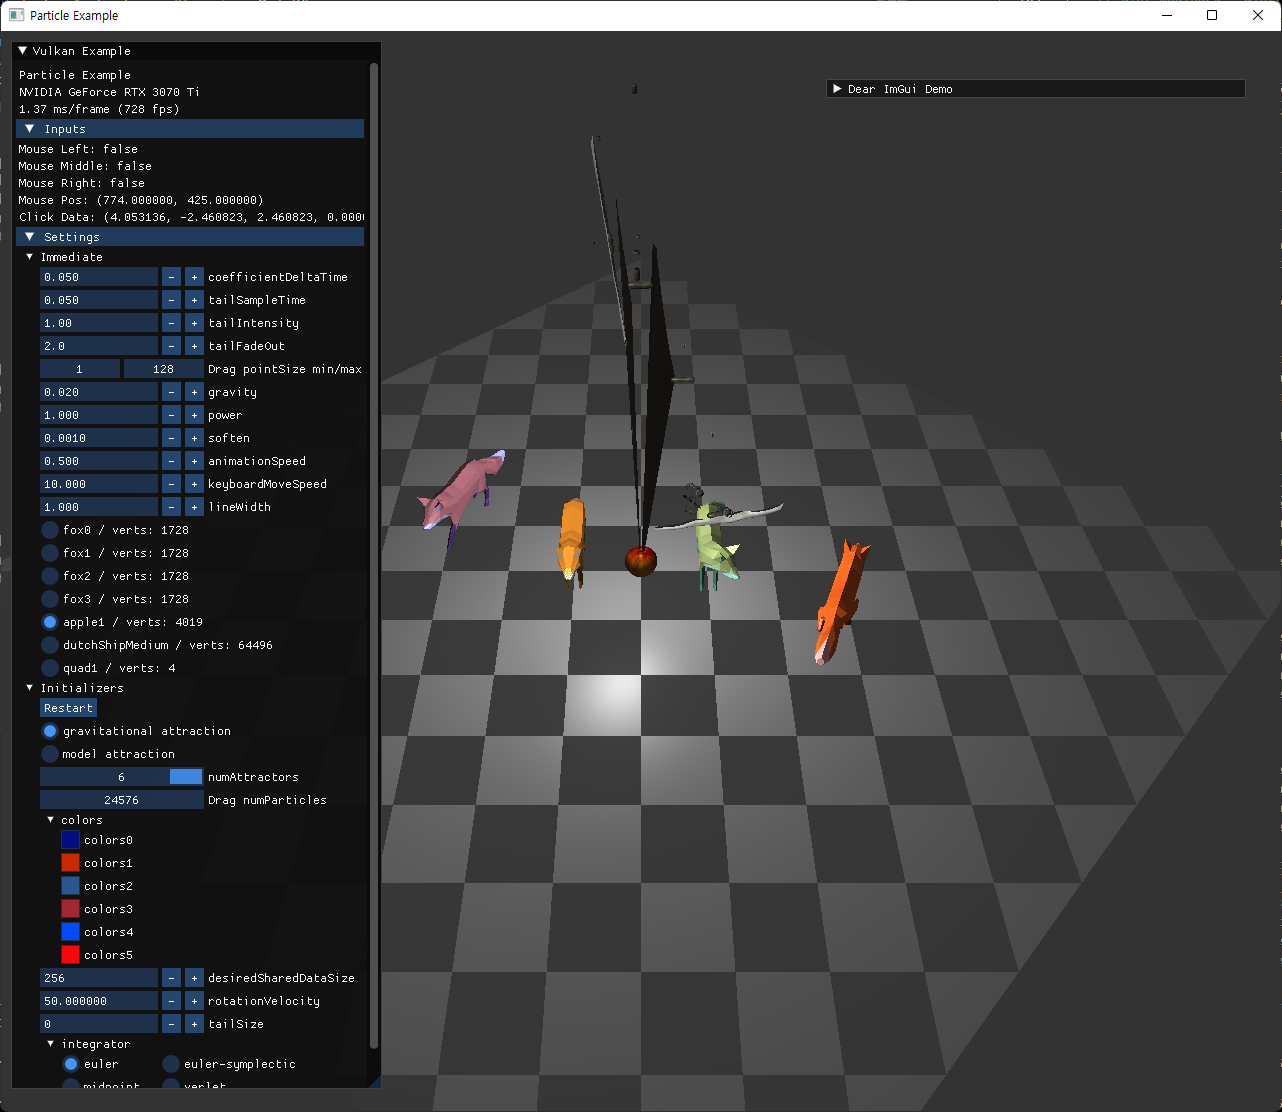Decrease desiredSharedDataSize with minus button
Viewport: 1282px width, 1112px height.
coord(171,978)
